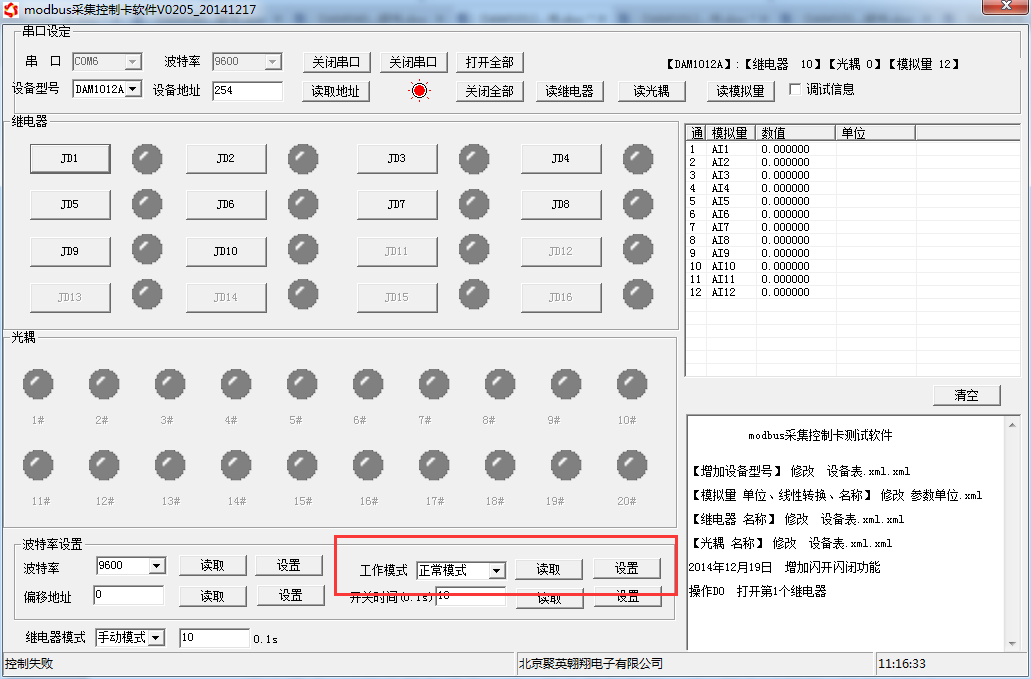
Task: Toggle relay JD1 button
Action: pos(69,158)
